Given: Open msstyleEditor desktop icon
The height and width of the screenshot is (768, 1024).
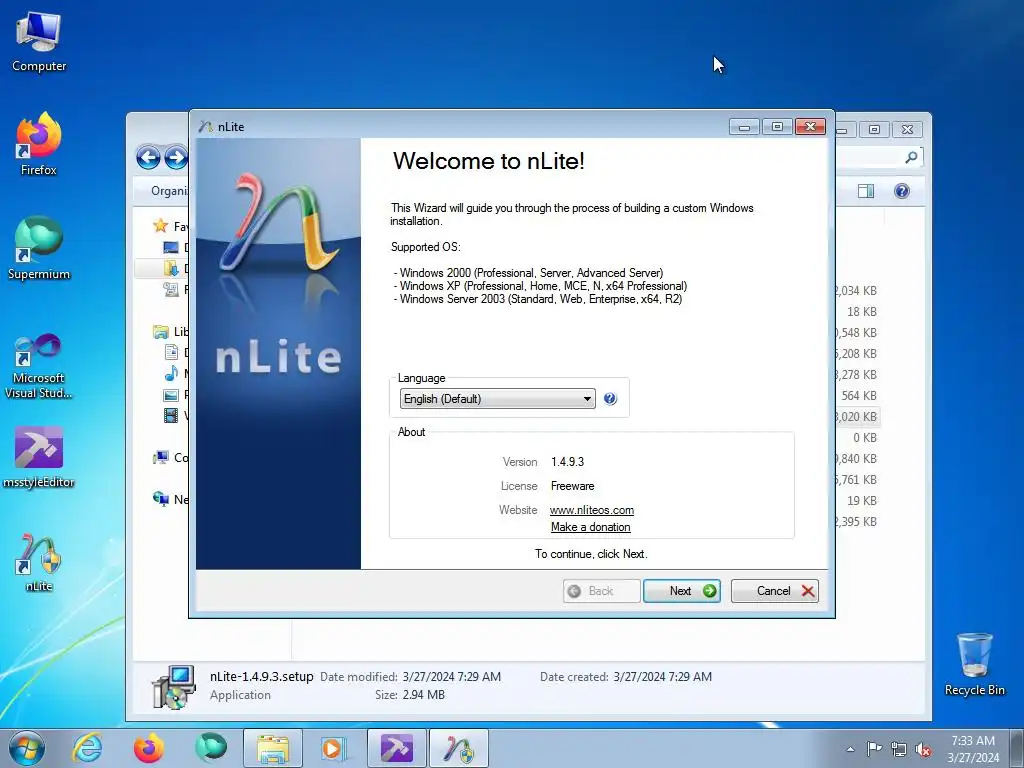Looking at the screenshot, I should pos(39,457).
